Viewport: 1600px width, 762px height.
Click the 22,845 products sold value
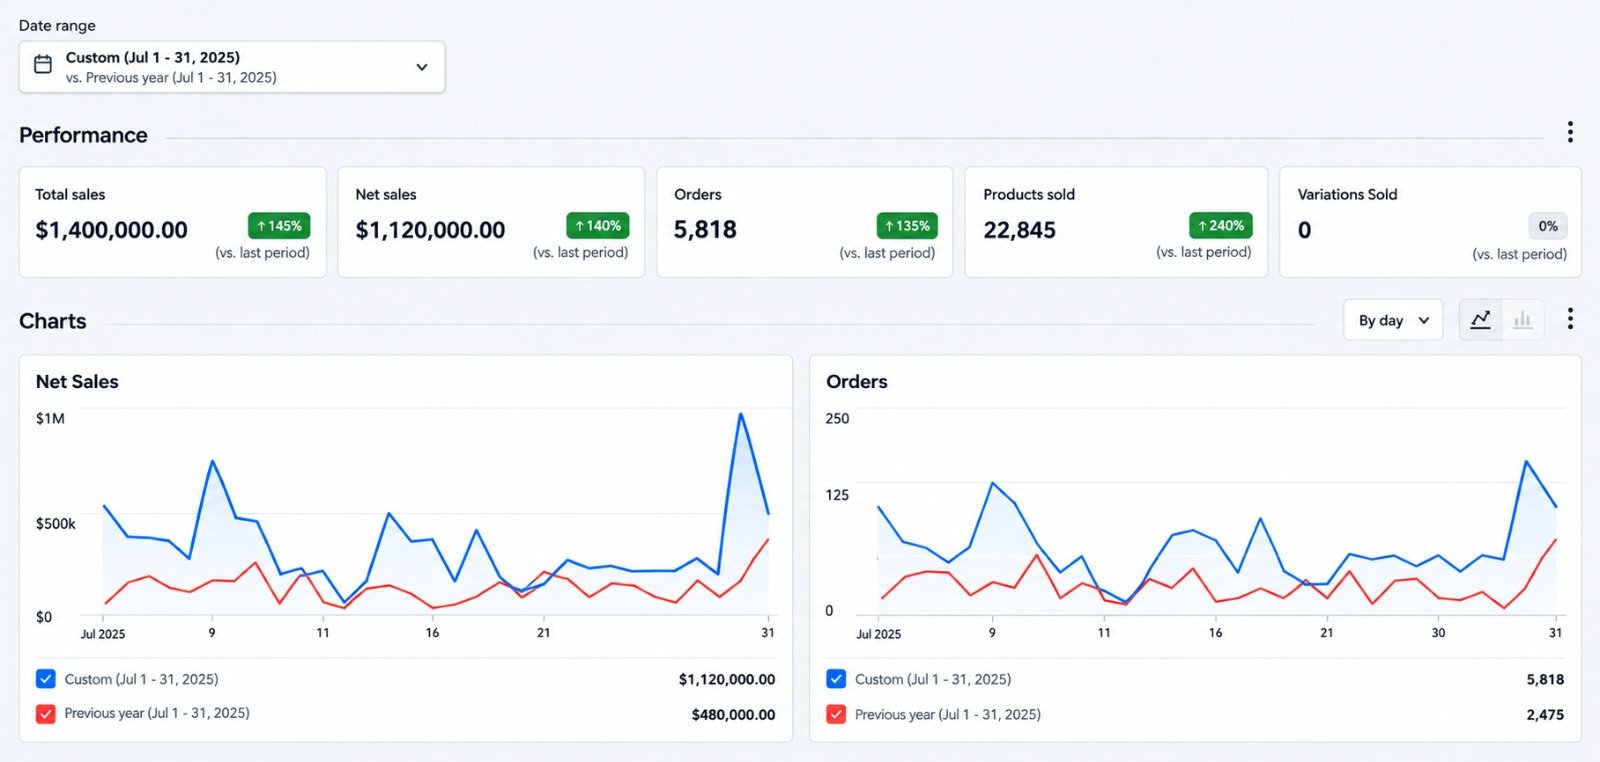(x=1019, y=230)
